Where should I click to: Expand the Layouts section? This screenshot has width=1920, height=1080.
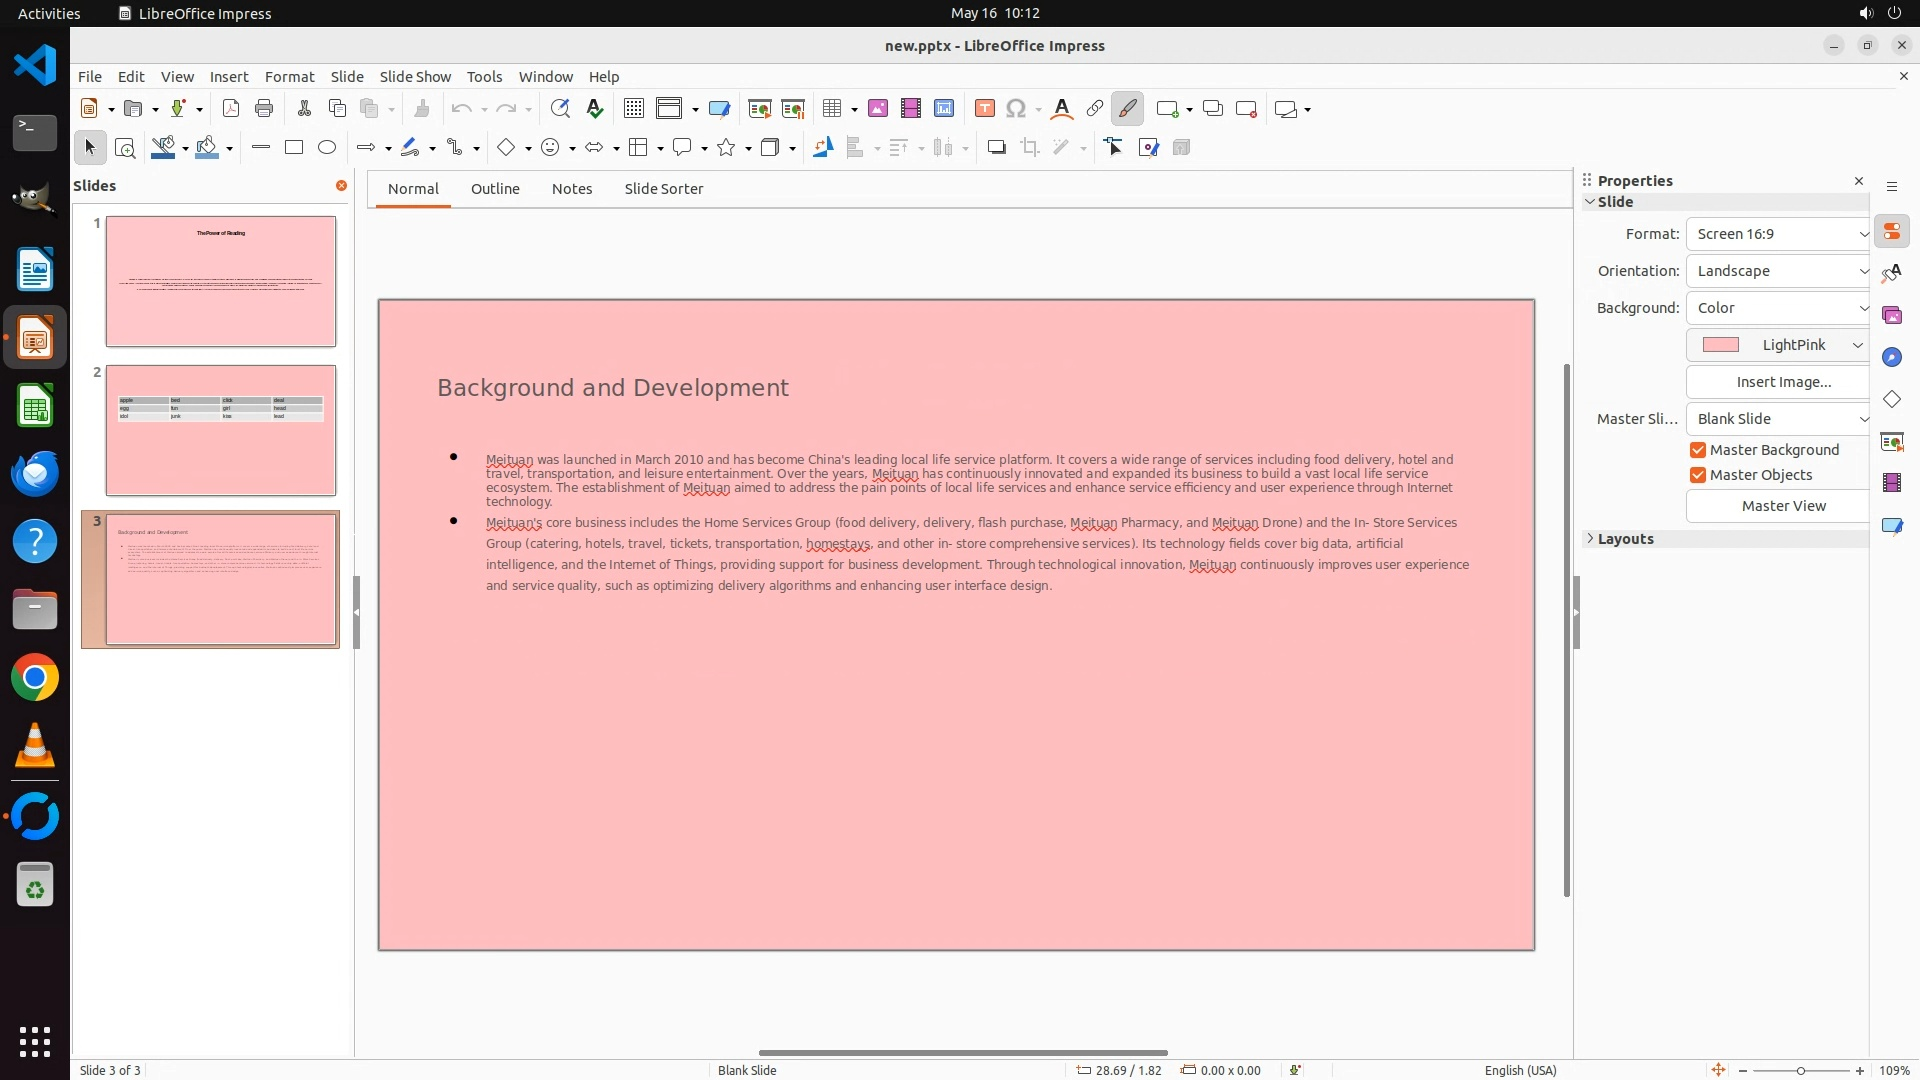pos(1624,539)
